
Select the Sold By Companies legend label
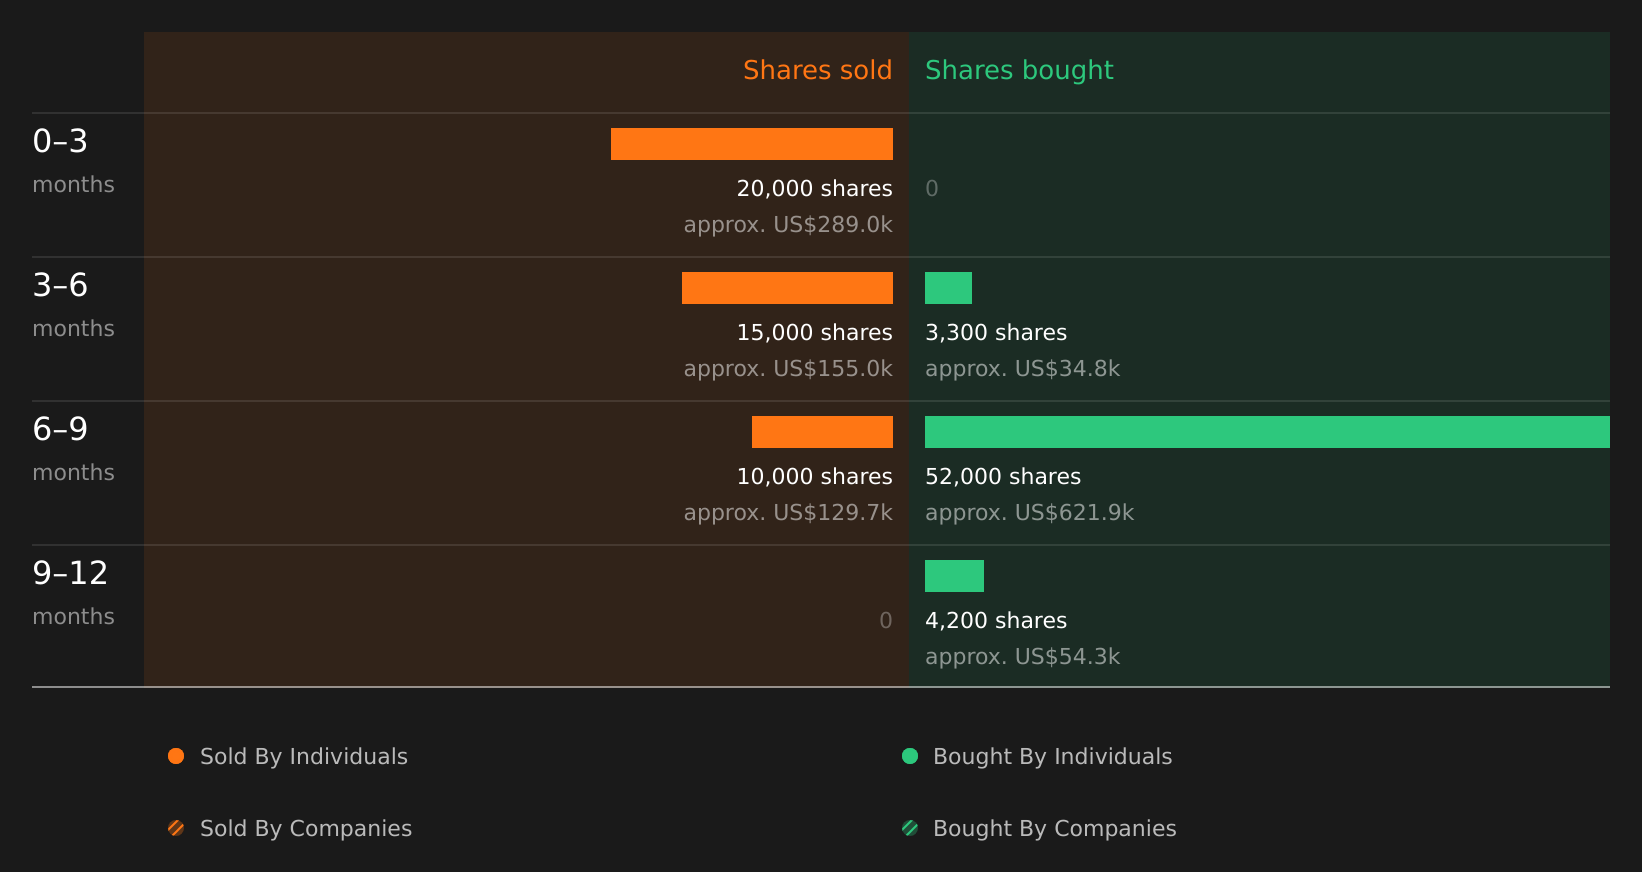point(306,829)
